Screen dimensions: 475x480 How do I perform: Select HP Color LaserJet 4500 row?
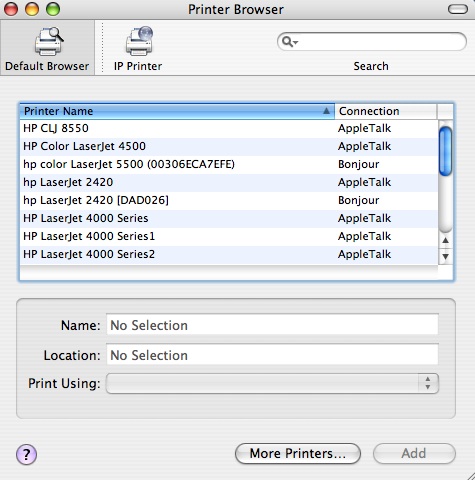[x=229, y=146]
